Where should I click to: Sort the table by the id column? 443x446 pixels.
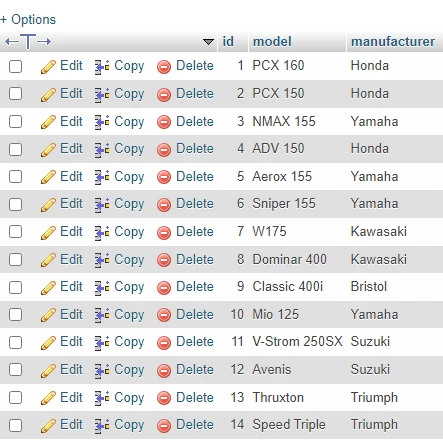pyautogui.click(x=228, y=42)
